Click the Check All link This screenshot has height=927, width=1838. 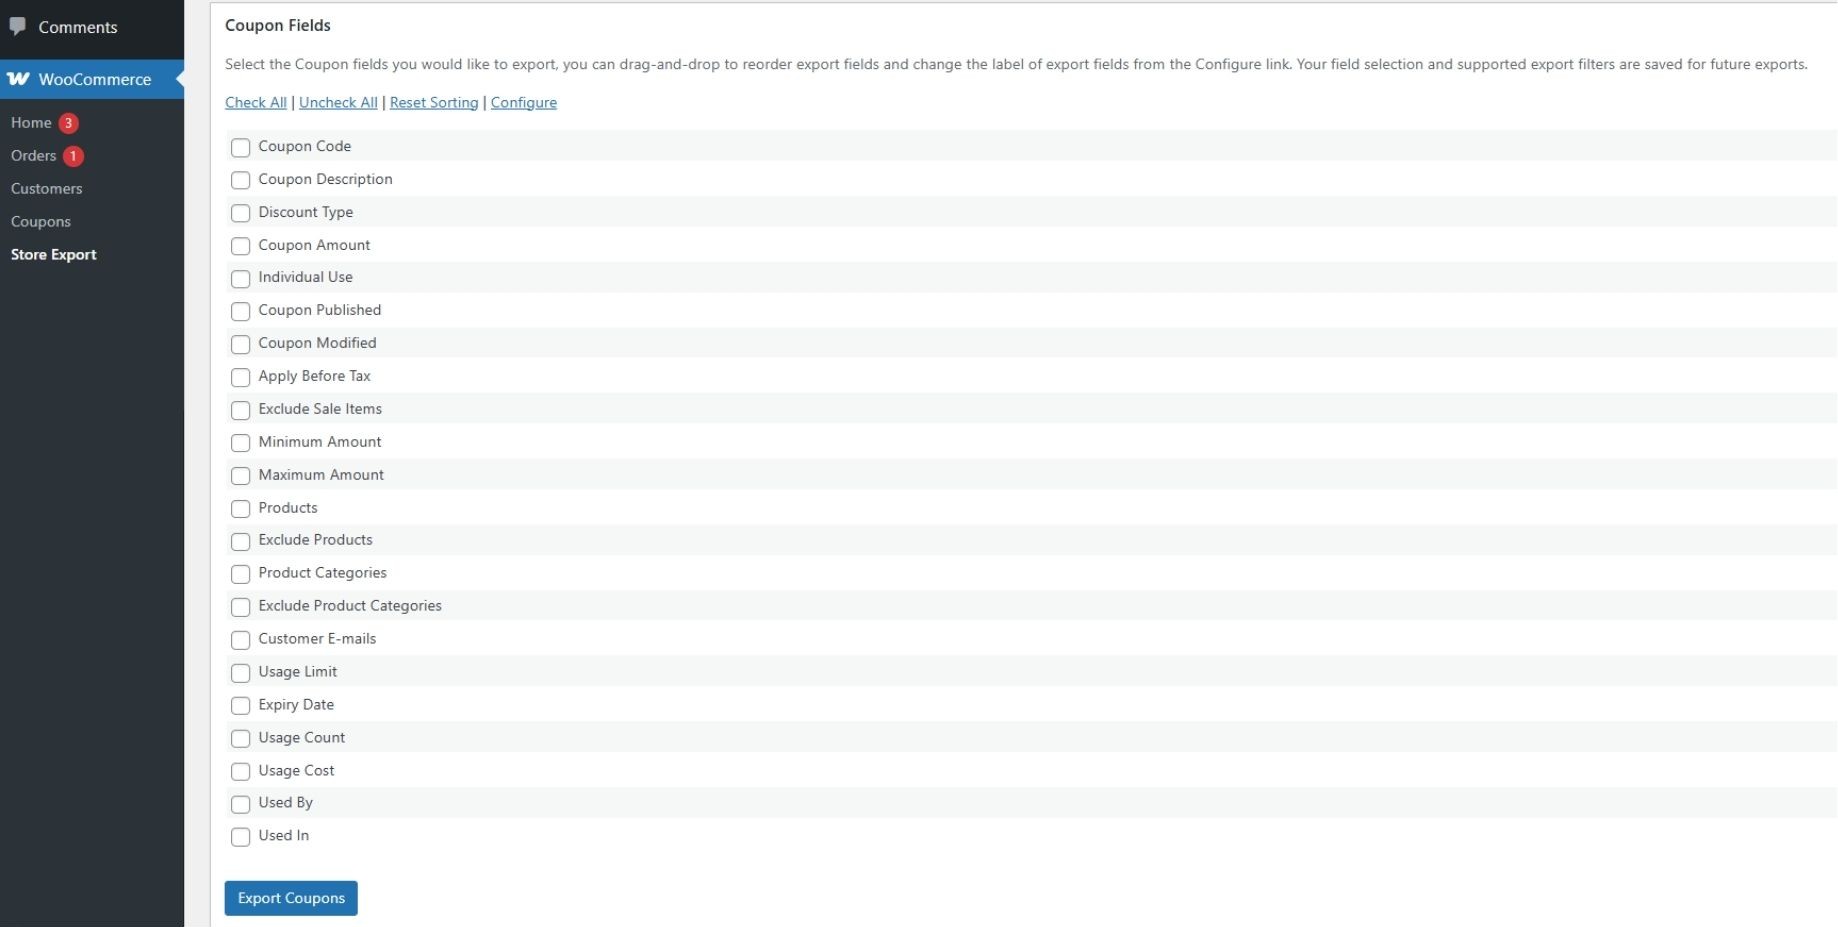pyautogui.click(x=255, y=103)
